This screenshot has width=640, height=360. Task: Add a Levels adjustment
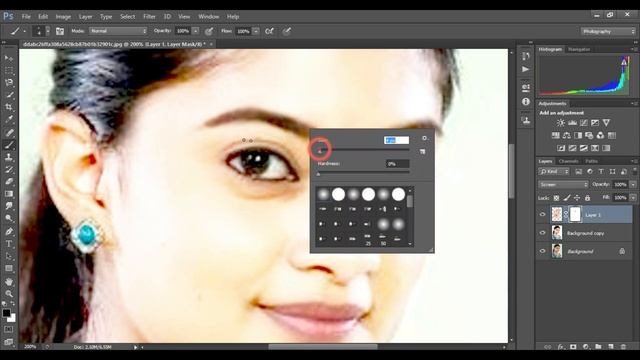pos(572,123)
